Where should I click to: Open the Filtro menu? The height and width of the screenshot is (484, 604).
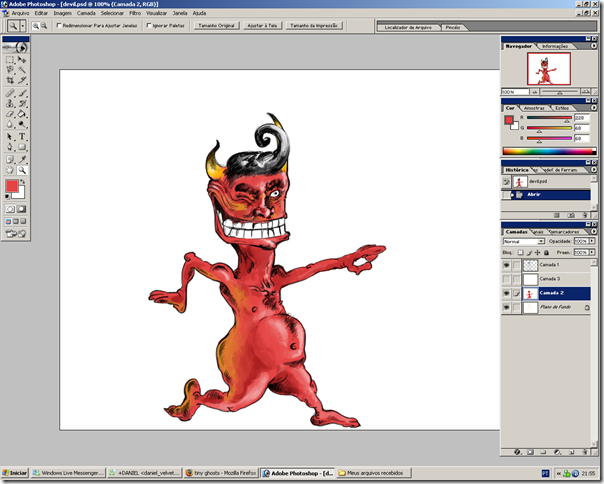point(135,13)
